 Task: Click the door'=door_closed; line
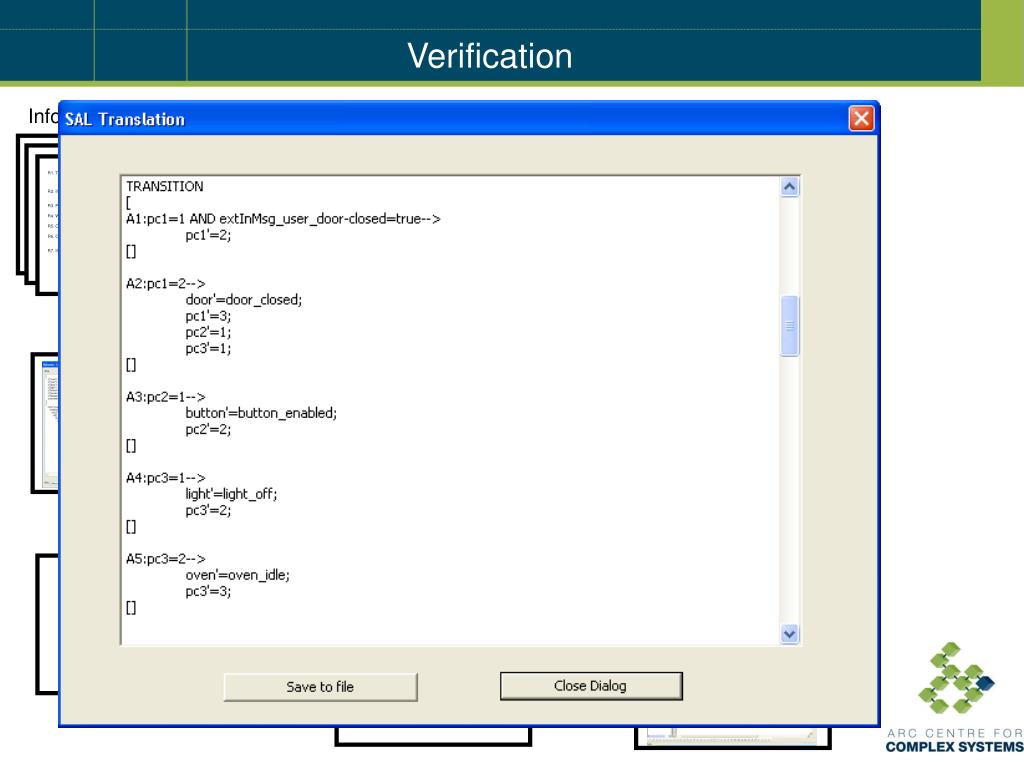244,300
